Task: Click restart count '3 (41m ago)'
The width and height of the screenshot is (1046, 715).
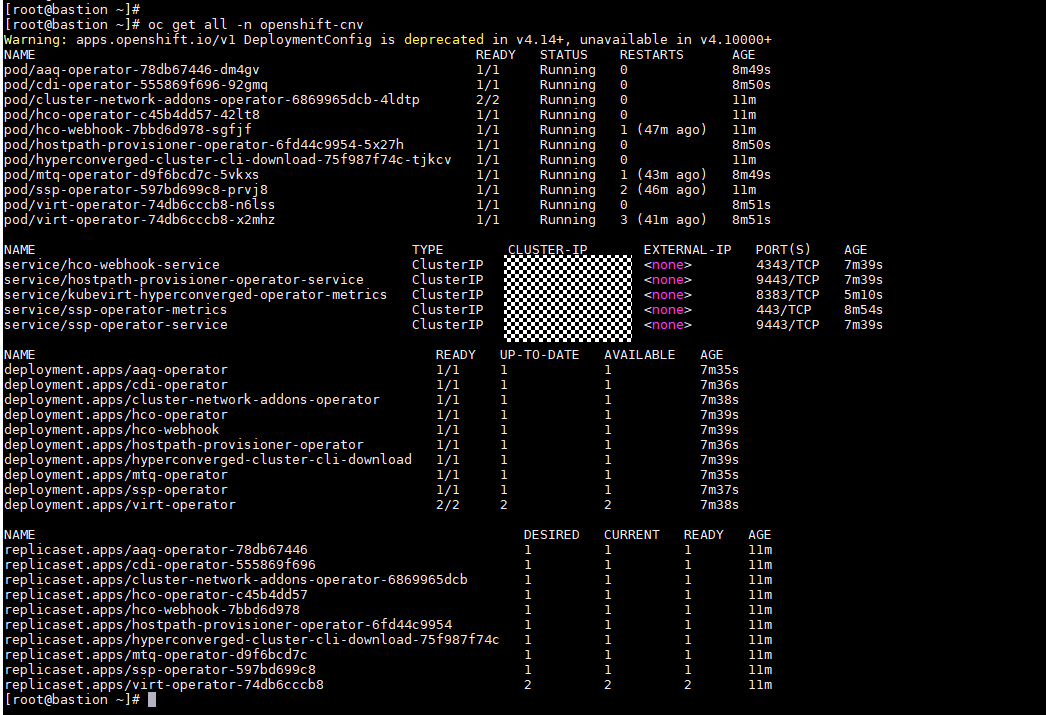Action: coord(663,220)
